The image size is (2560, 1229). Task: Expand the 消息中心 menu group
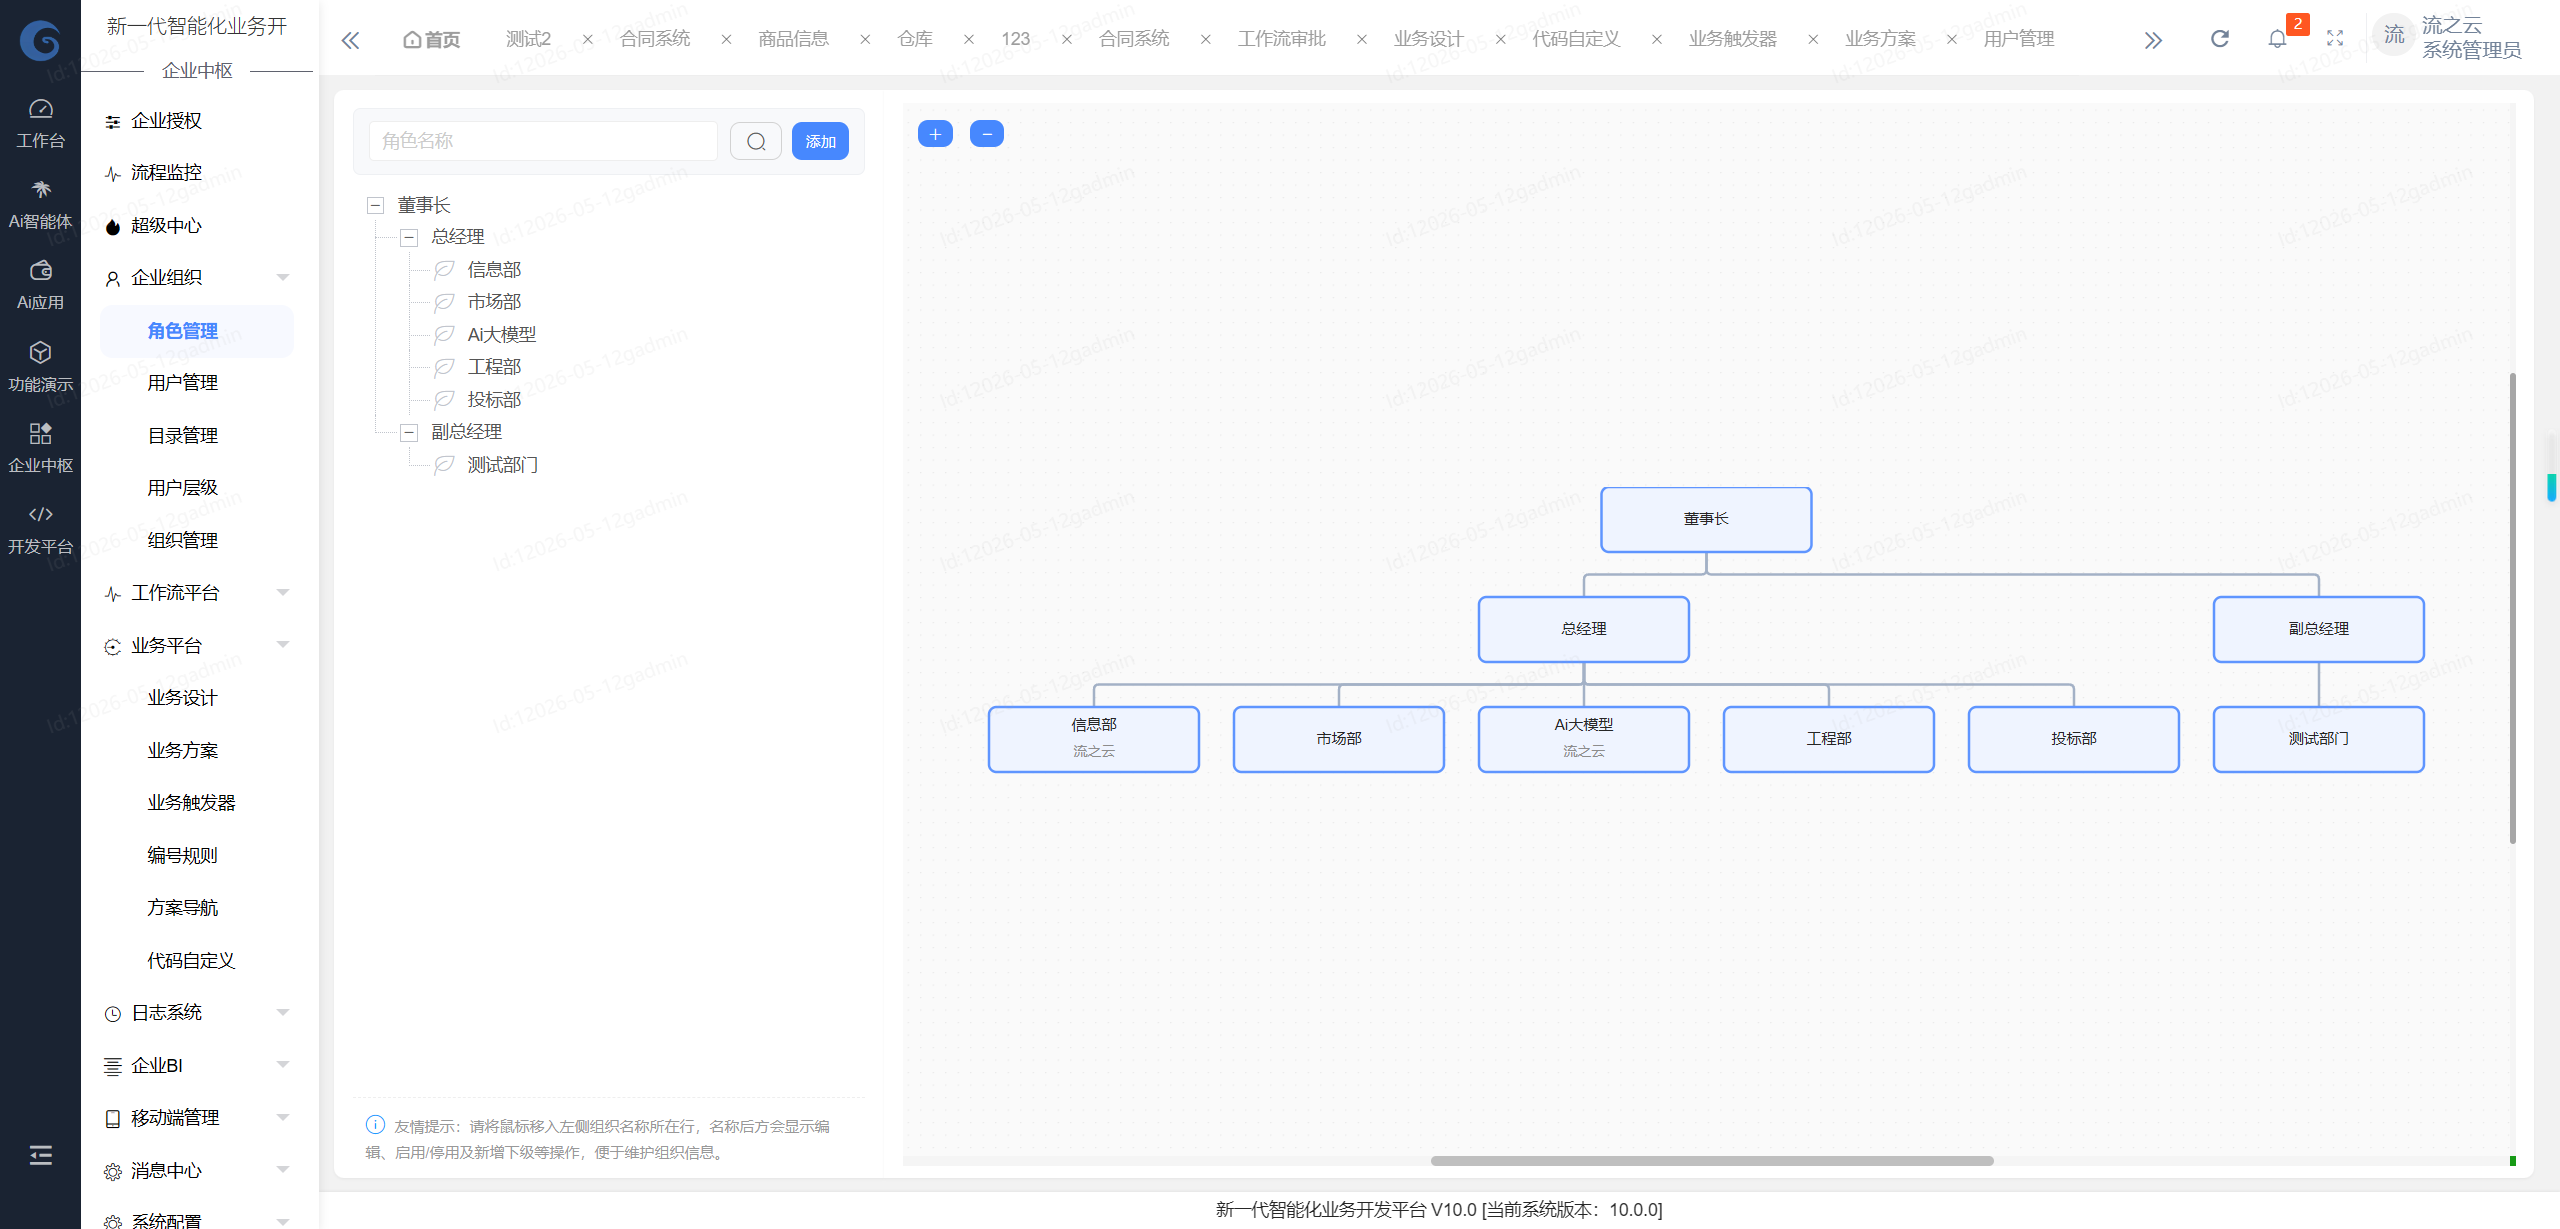click(283, 1171)
